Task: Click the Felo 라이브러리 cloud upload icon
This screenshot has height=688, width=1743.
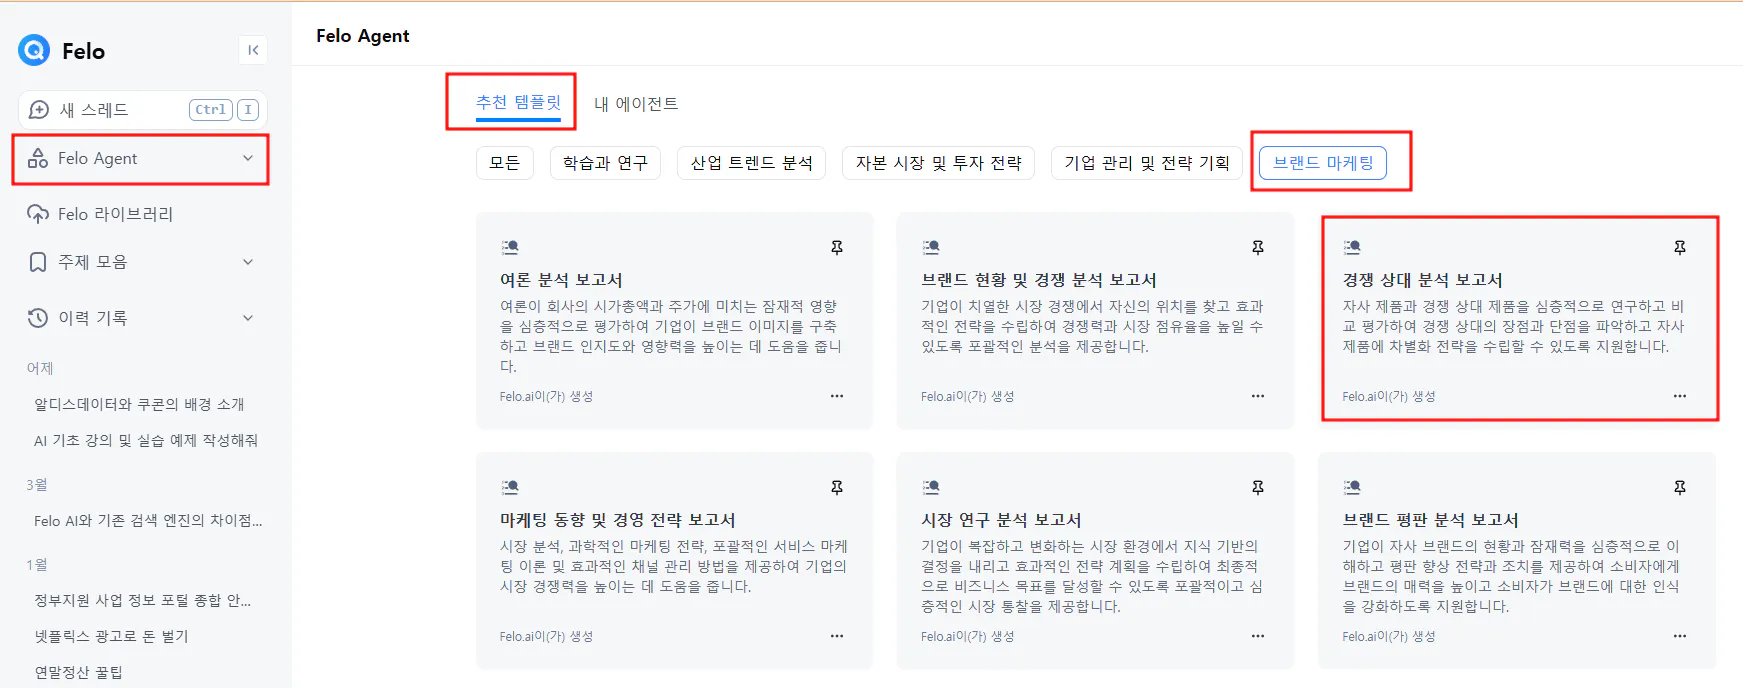Action: [38, 214]
